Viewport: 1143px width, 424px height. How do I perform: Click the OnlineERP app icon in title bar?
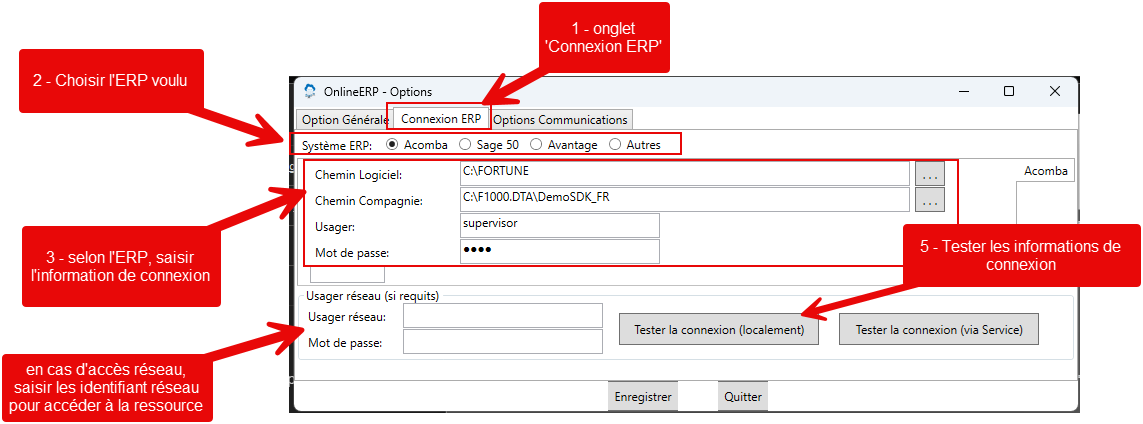(x=310, y=91)
